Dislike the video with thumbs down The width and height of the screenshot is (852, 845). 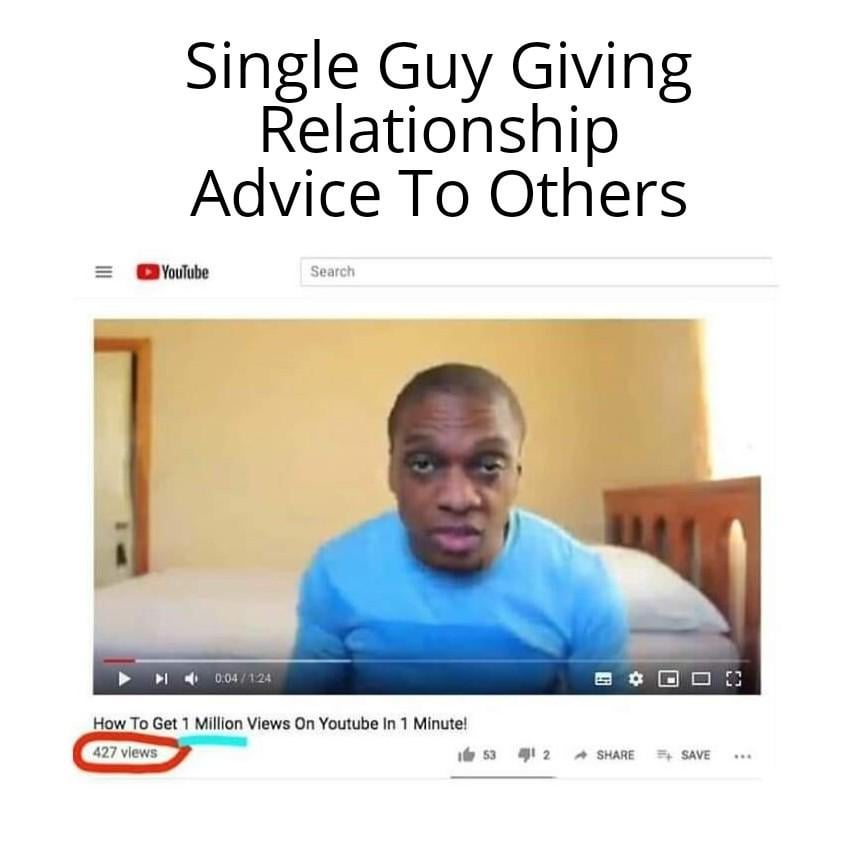pos(534,755)
